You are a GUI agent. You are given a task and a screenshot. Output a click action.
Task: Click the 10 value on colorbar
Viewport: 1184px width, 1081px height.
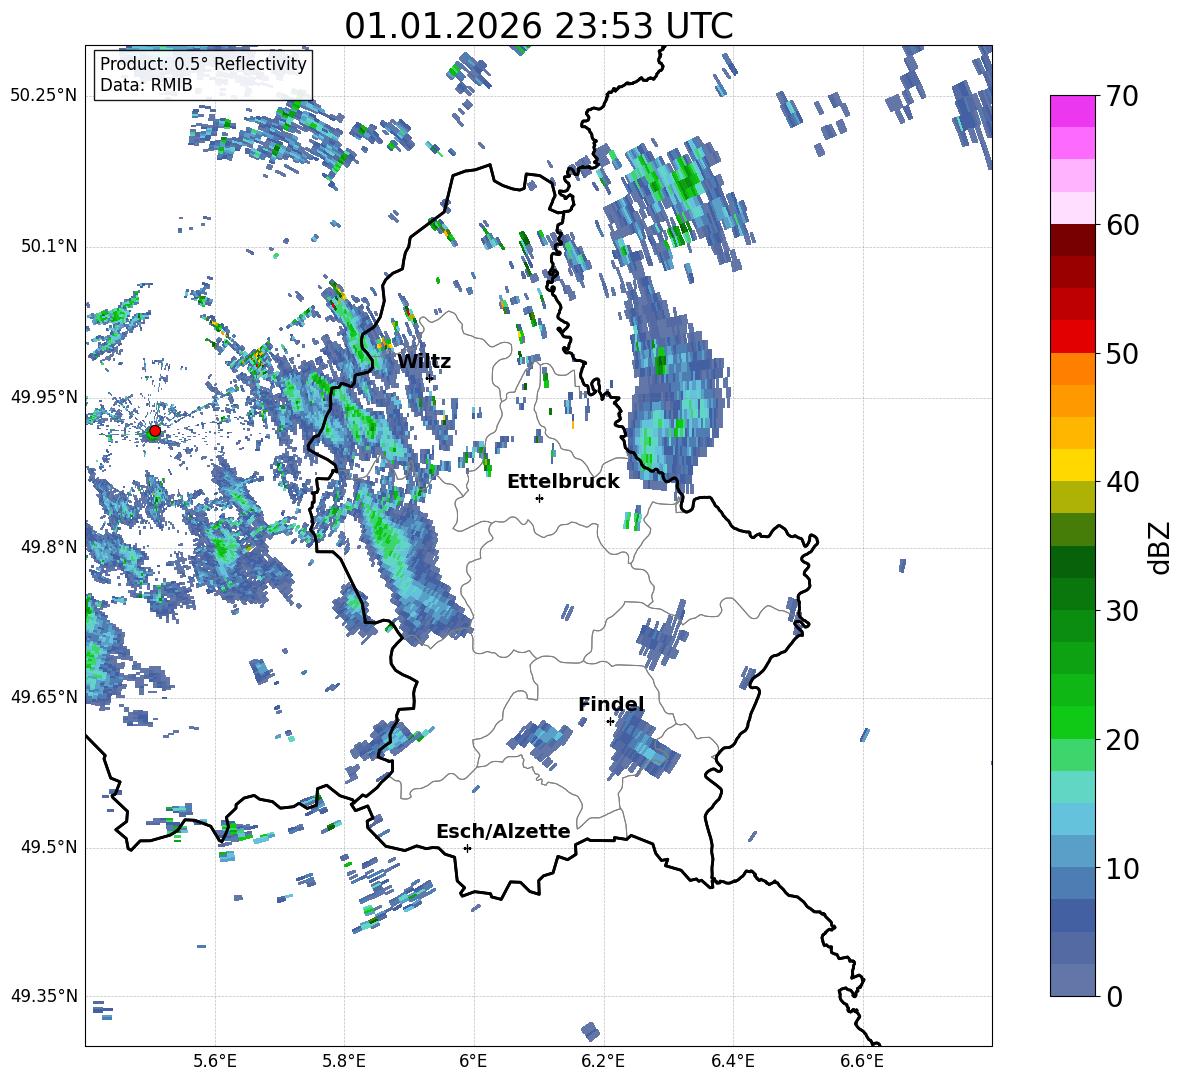pyautogui.click(x=1121, y=868)
